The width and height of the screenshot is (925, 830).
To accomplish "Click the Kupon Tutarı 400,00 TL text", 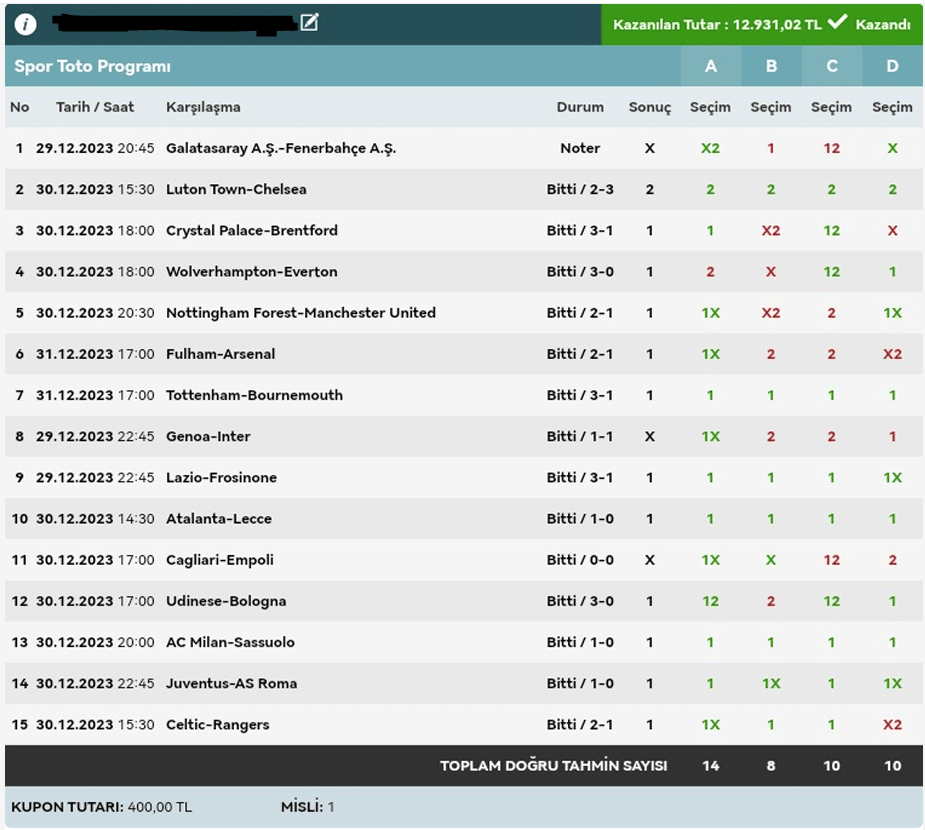I will [x=102, y=807].
